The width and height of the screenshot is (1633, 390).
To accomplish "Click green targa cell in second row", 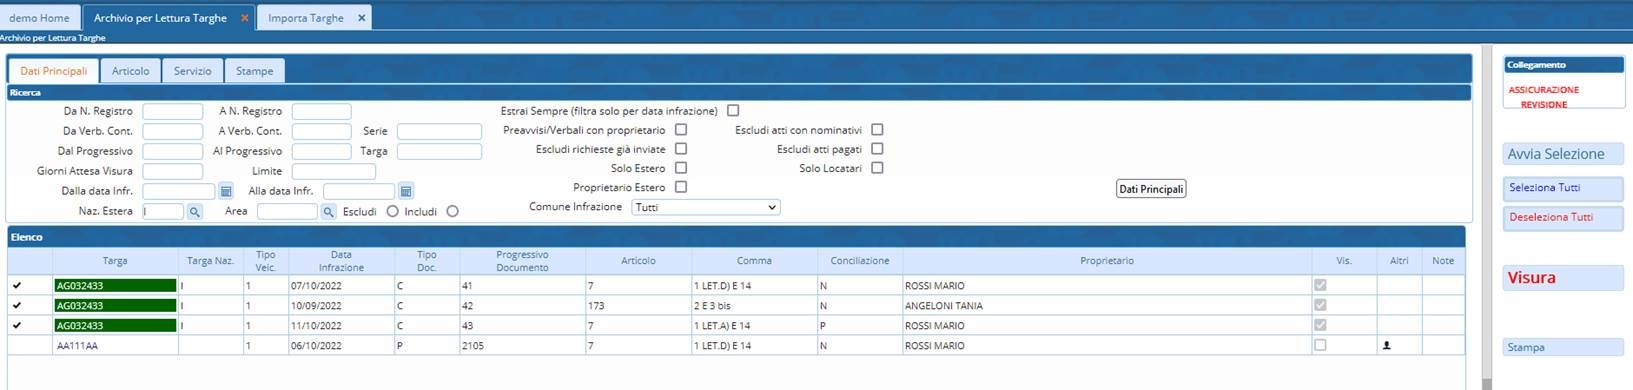I will click(x=115, y=306).
